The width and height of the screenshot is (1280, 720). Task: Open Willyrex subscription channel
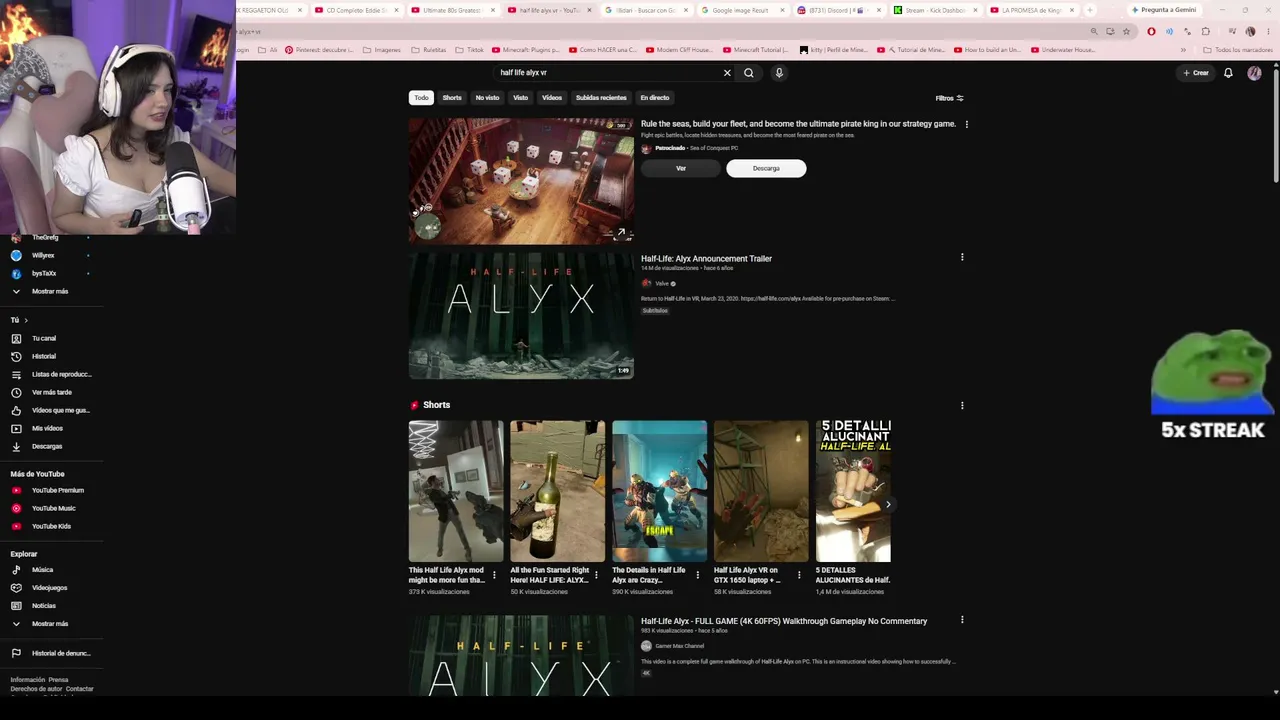[43, 255]
